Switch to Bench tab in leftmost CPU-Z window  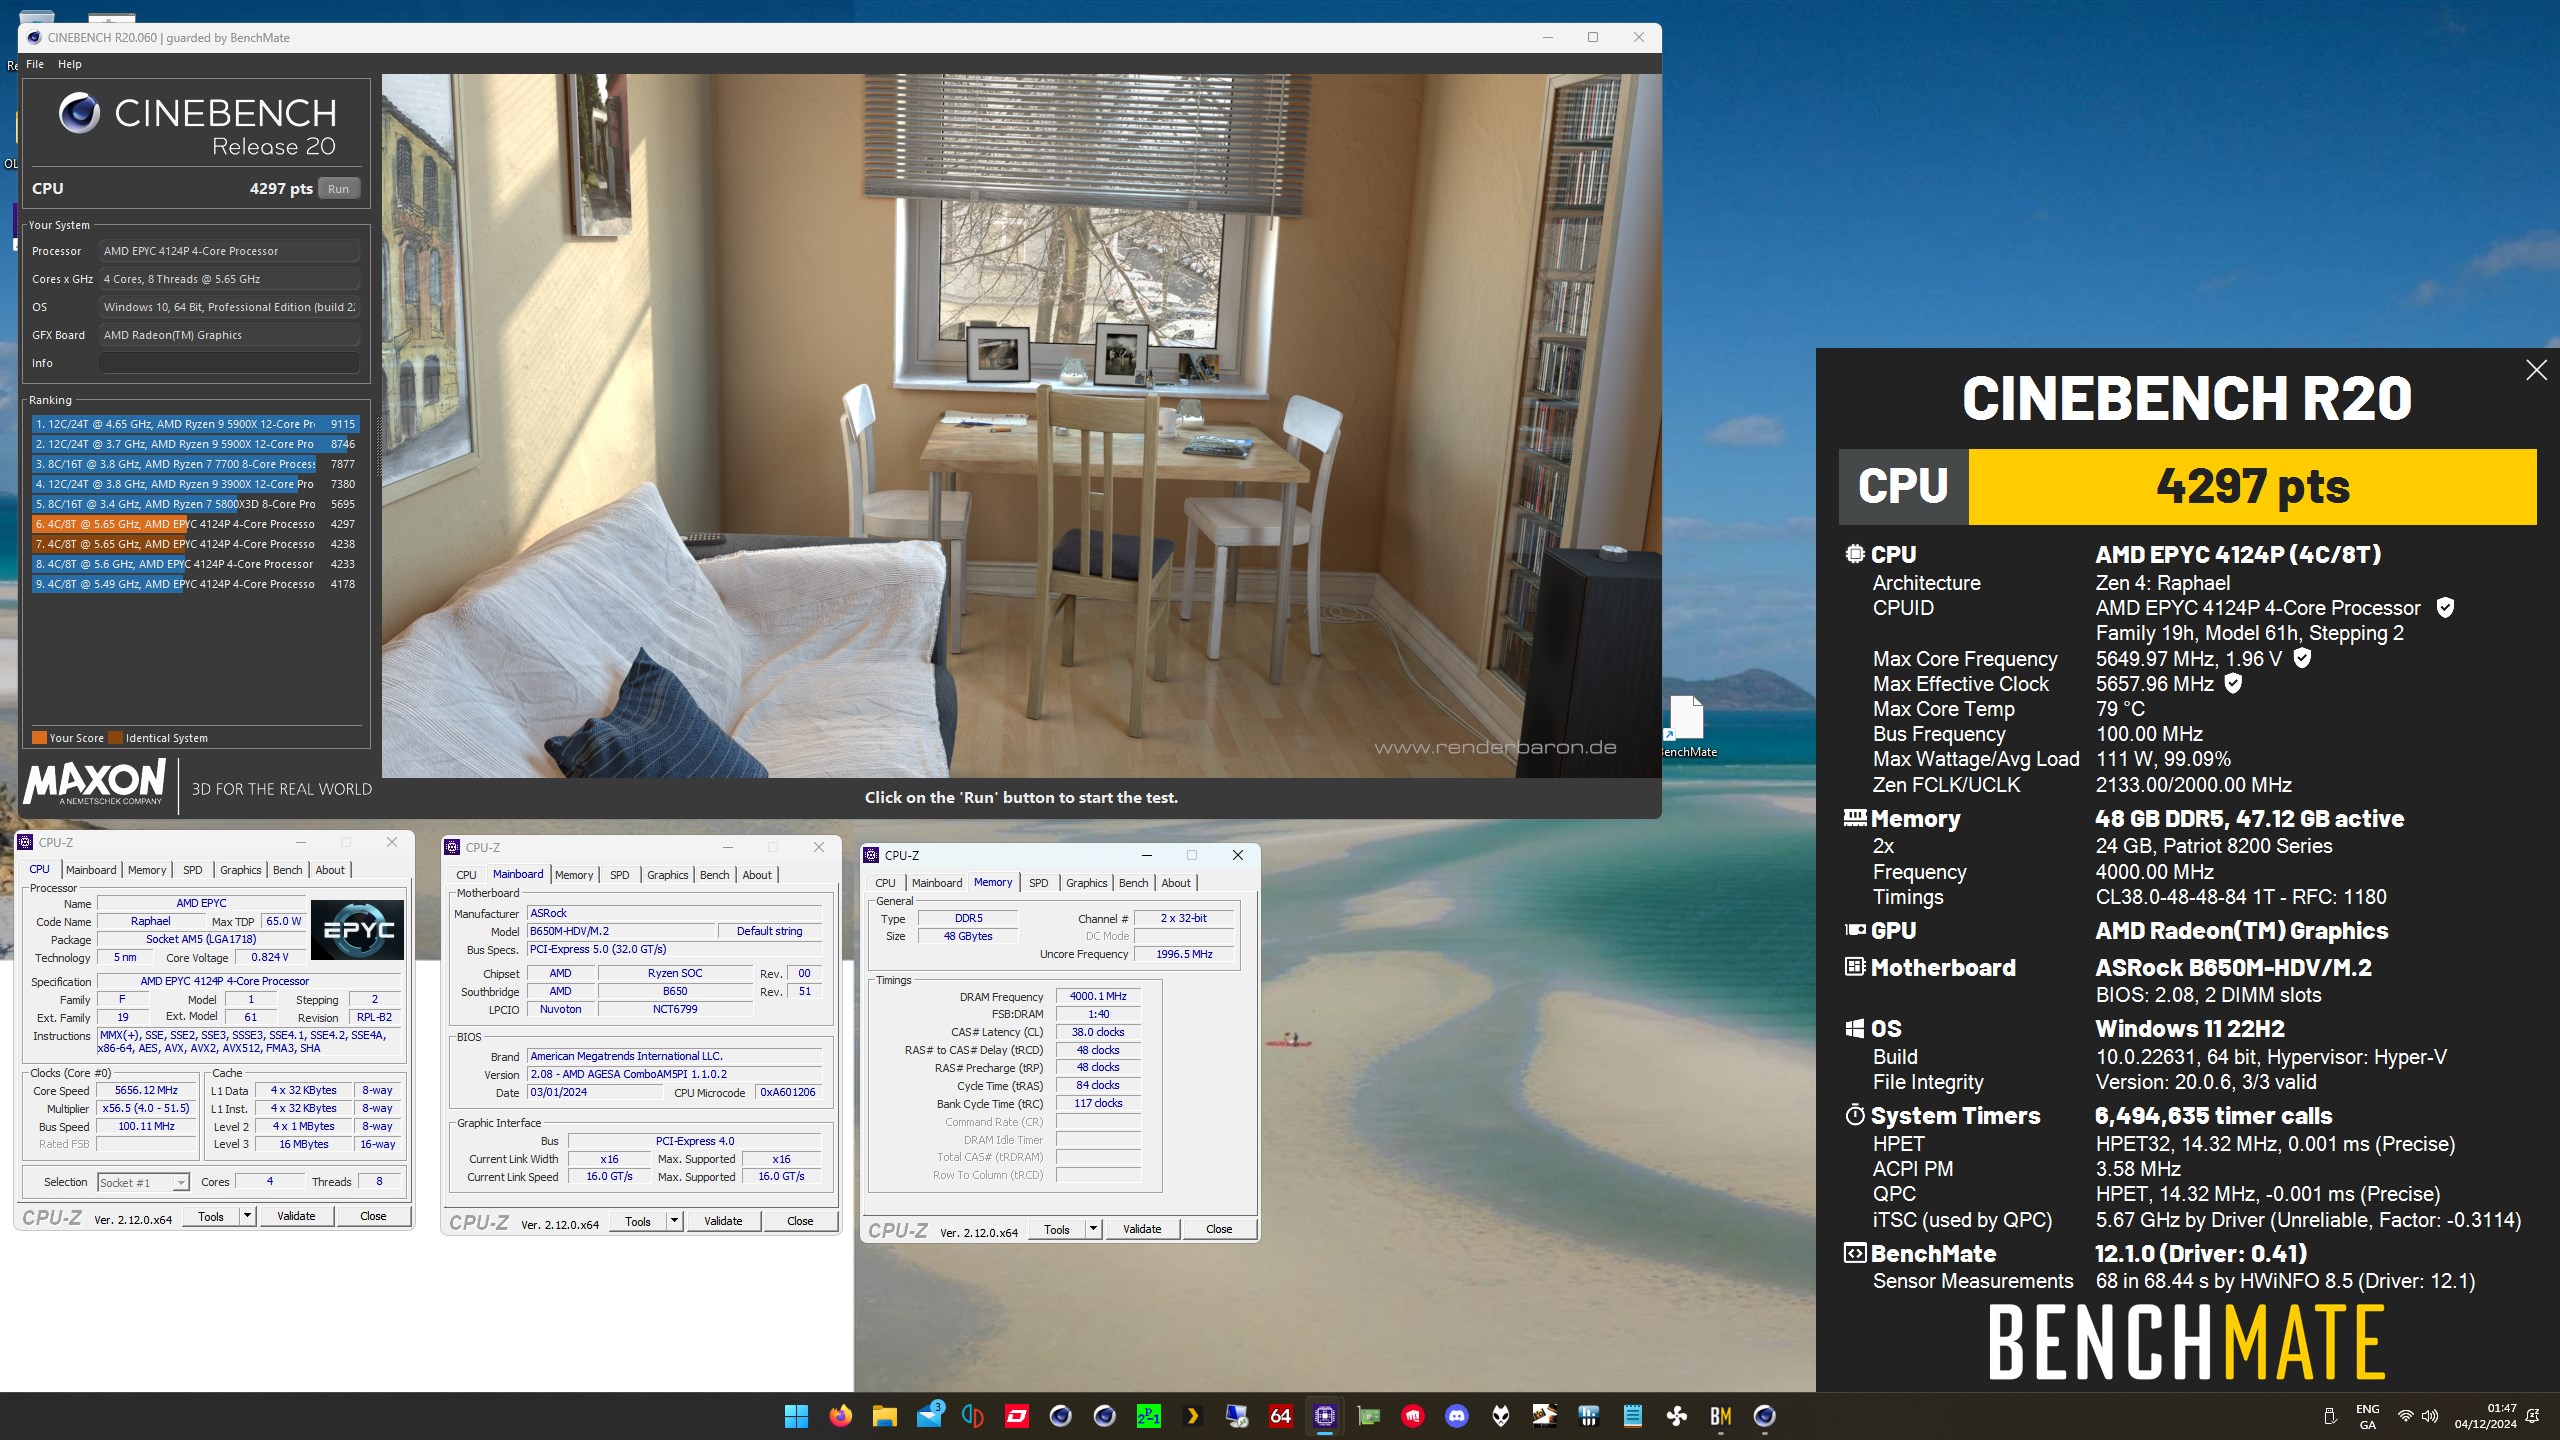click(x=288, y=870)
